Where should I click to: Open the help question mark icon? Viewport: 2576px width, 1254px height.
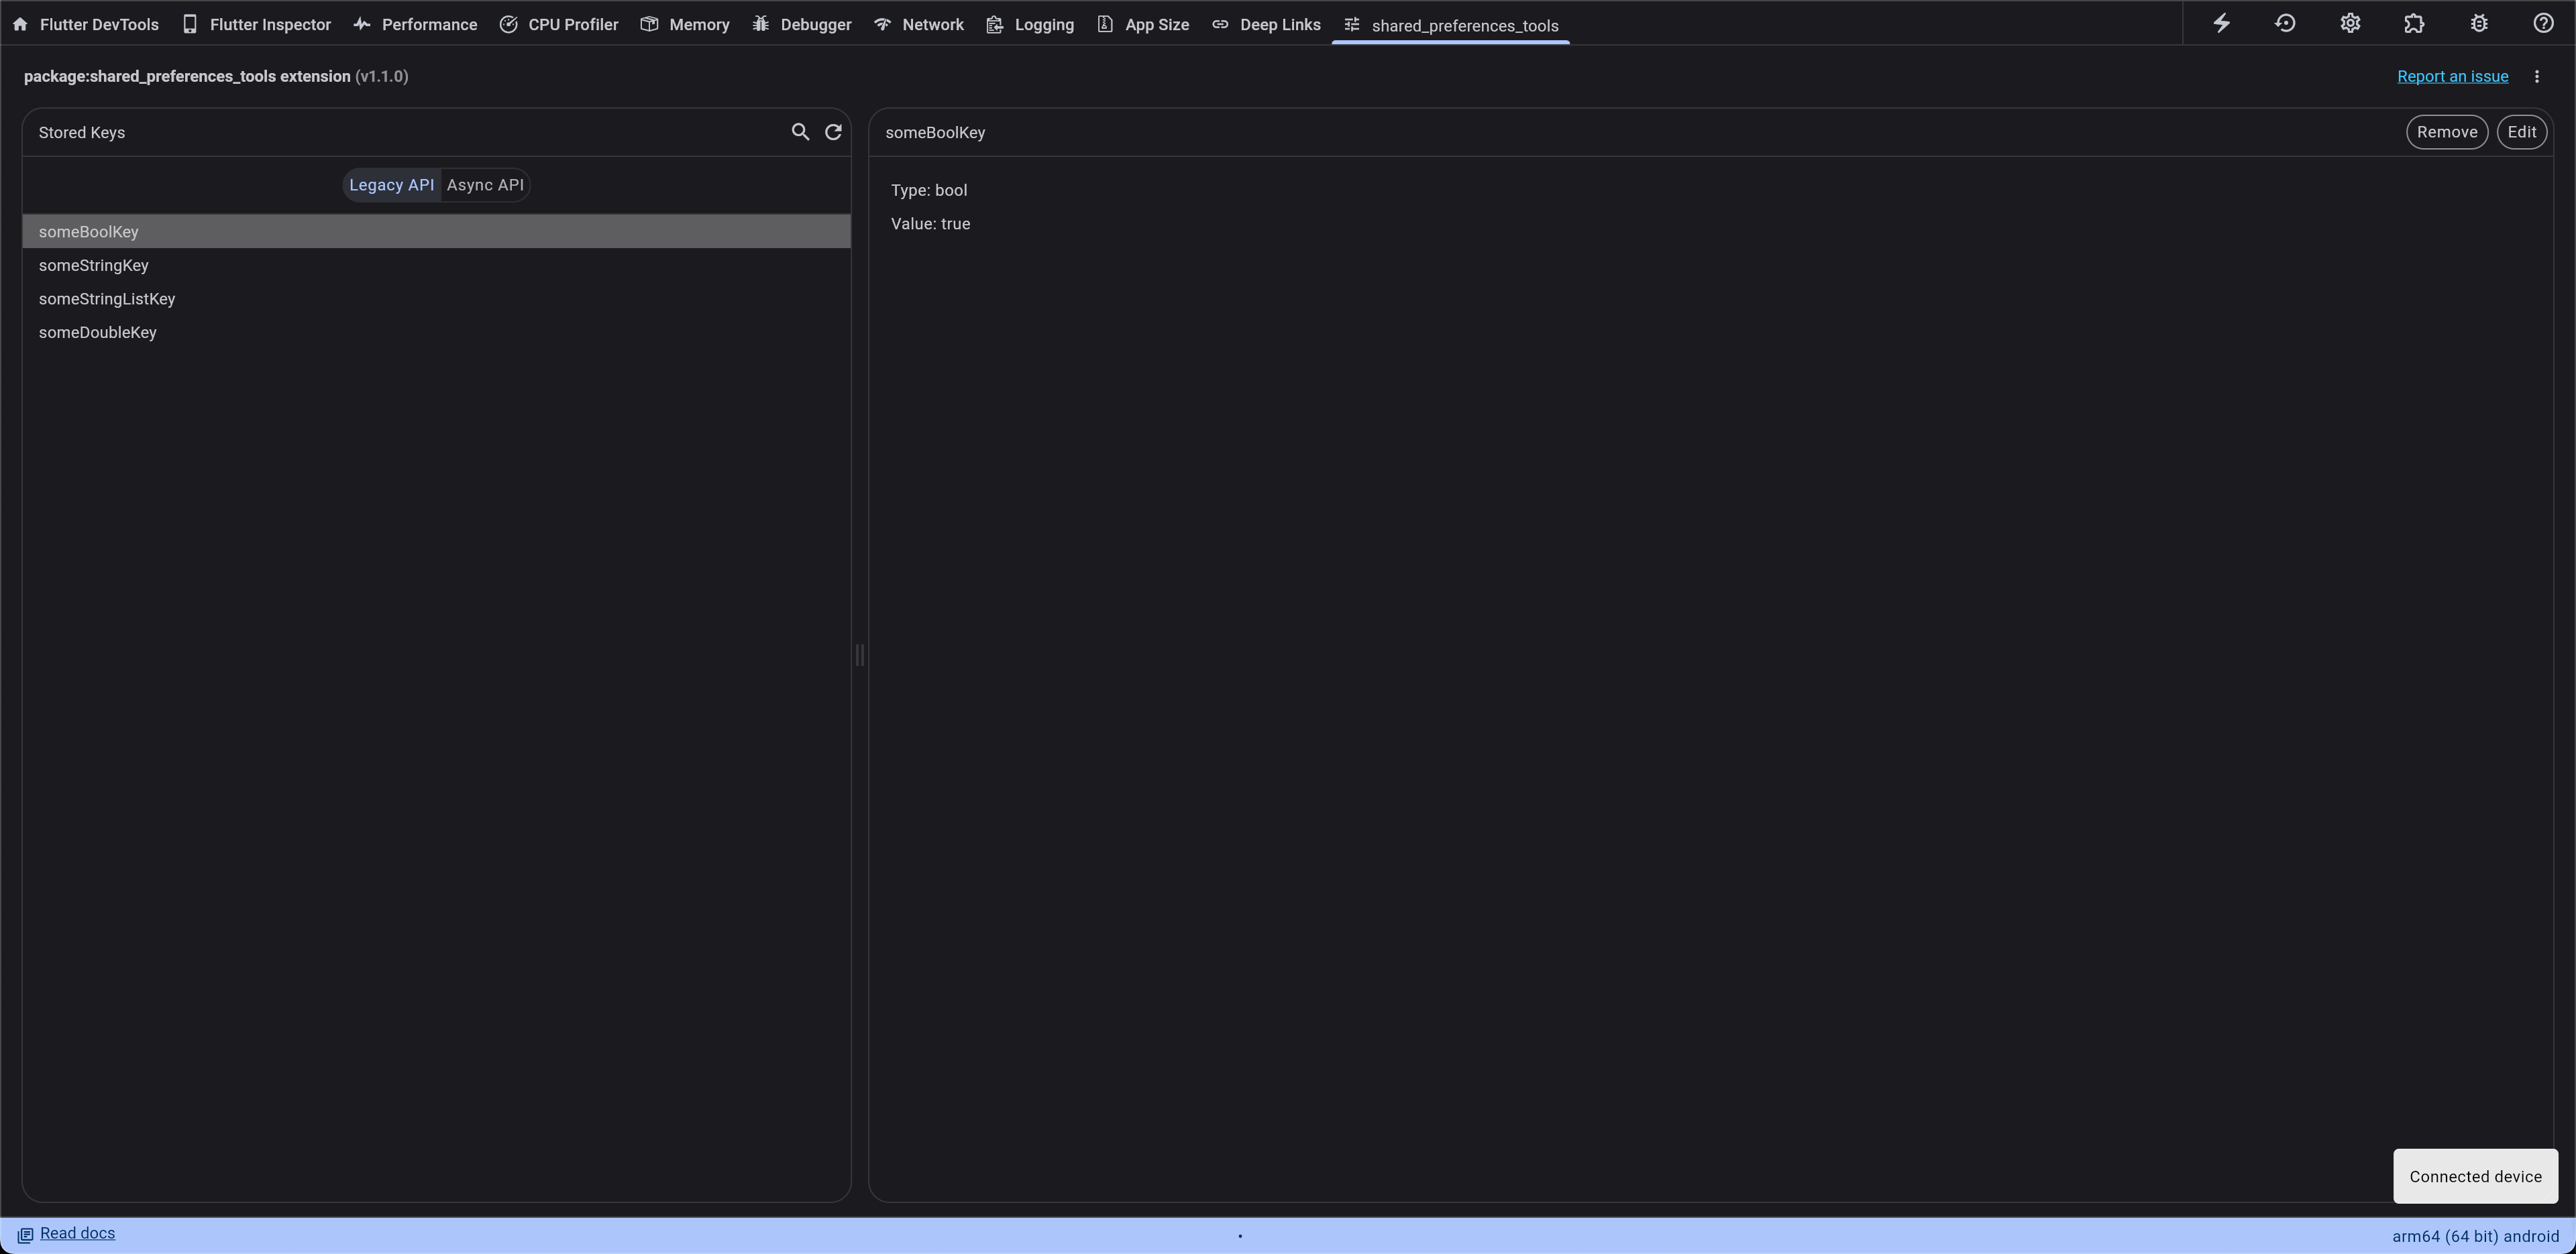coord(2543,23)
